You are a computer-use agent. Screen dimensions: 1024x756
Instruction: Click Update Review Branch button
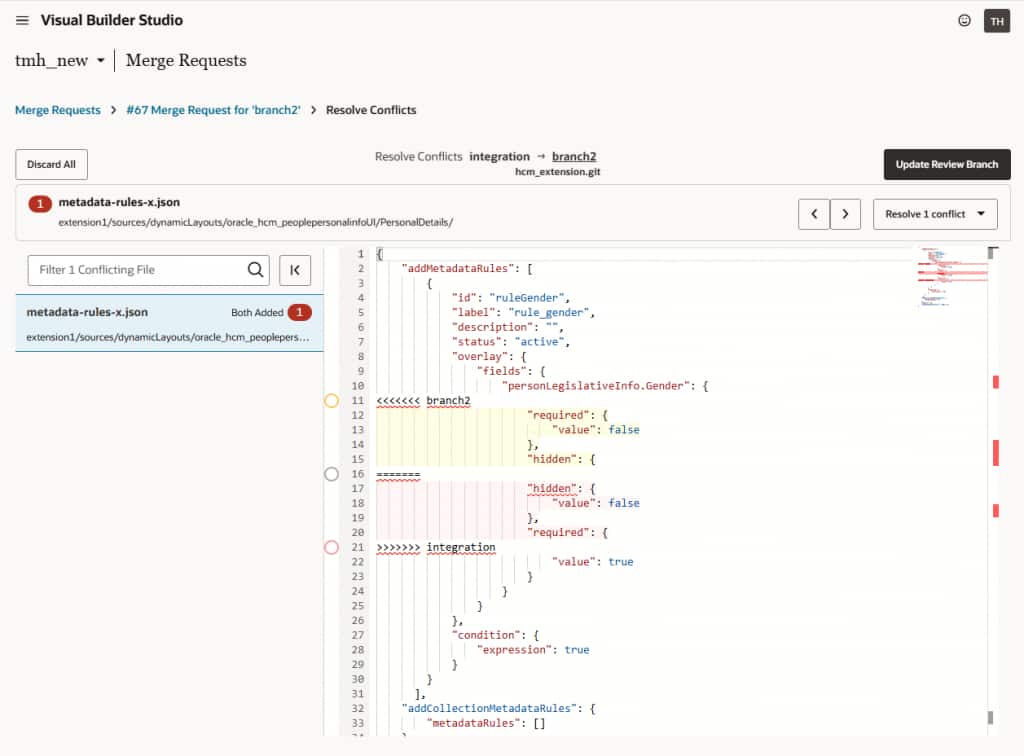coord(946,165)
